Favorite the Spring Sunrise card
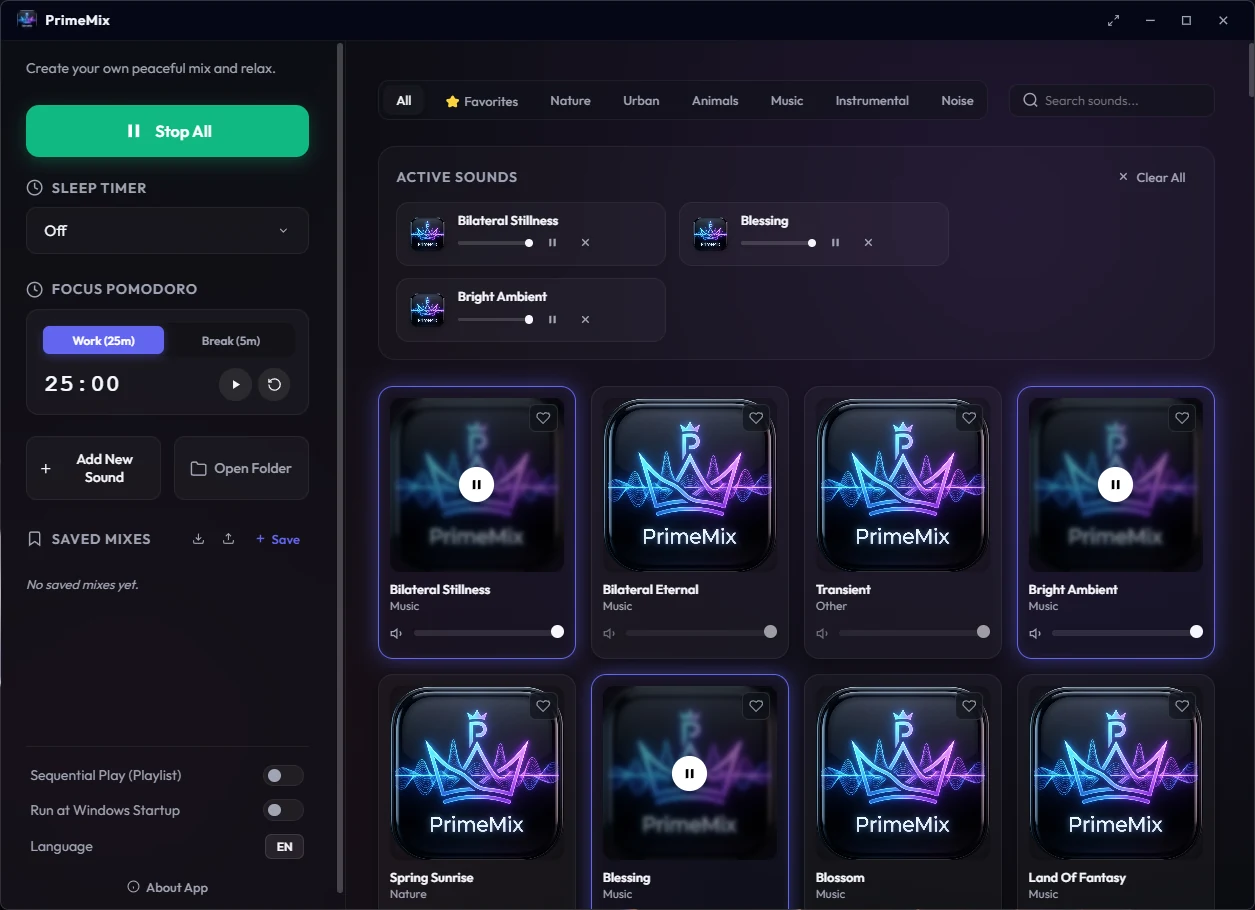Image resolution: width=1255 pixels, height=910 pixels. pos(543,706)
